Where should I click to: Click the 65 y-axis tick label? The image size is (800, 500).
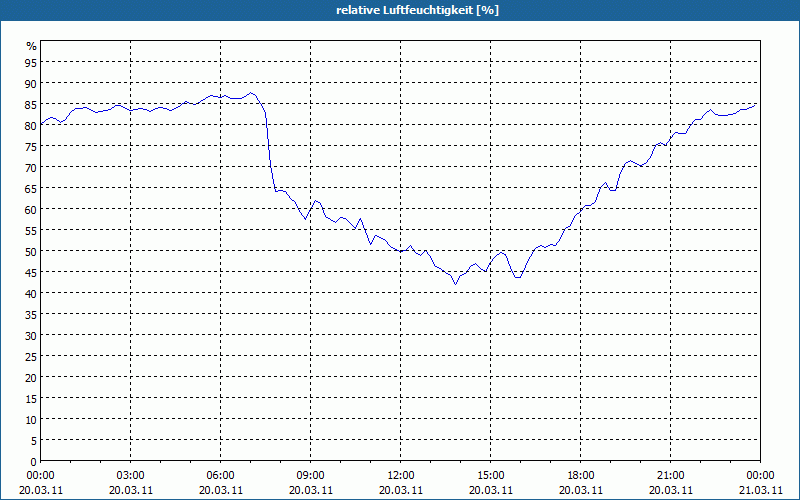tap(30, 188)
